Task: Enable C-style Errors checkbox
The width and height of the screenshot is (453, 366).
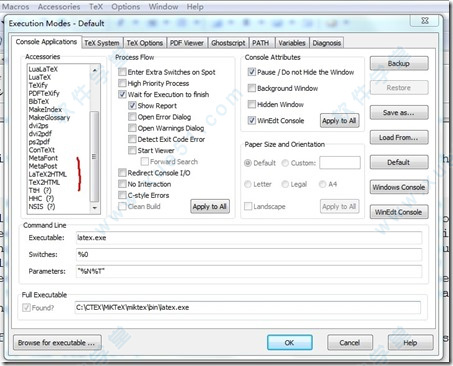Action: point(122,195)
